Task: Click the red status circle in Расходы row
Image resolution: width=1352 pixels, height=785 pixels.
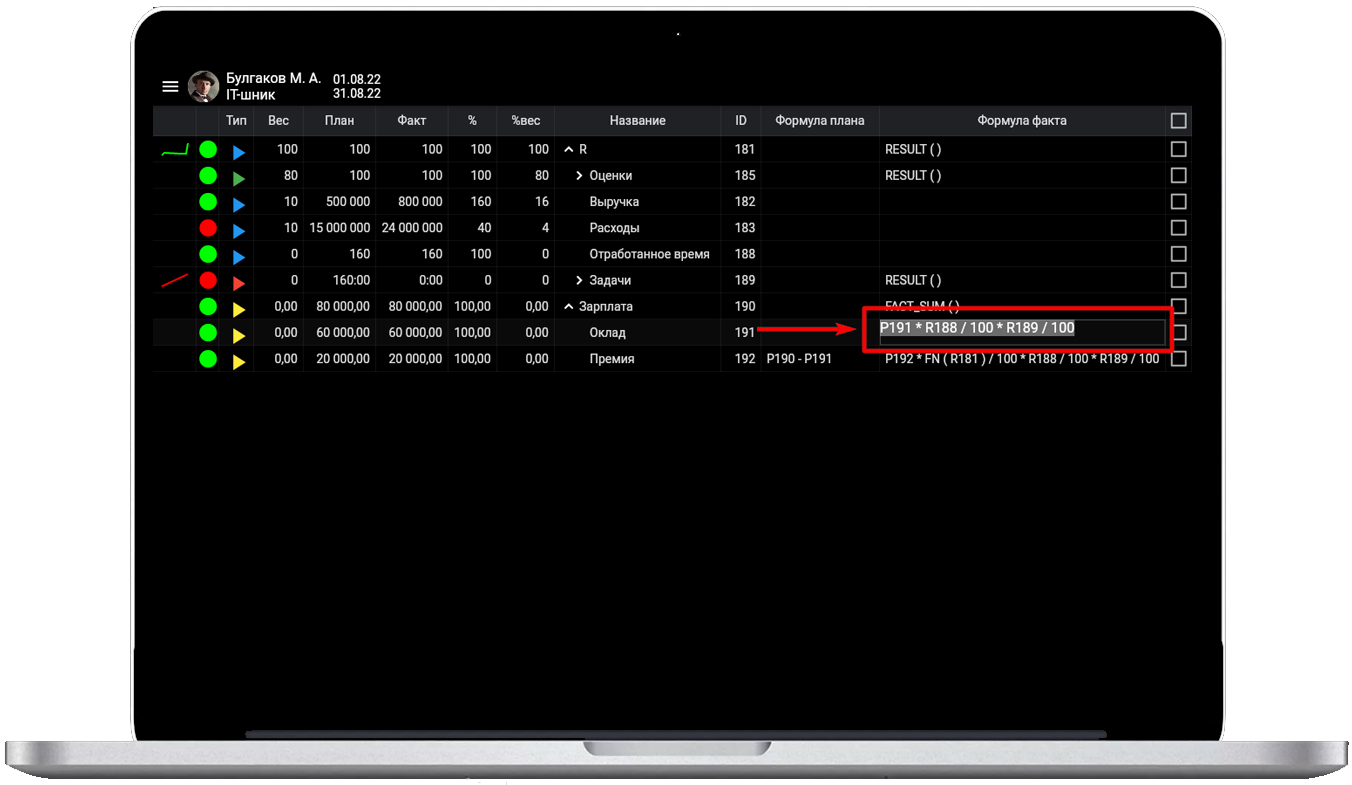Action: tap(208, 228)
